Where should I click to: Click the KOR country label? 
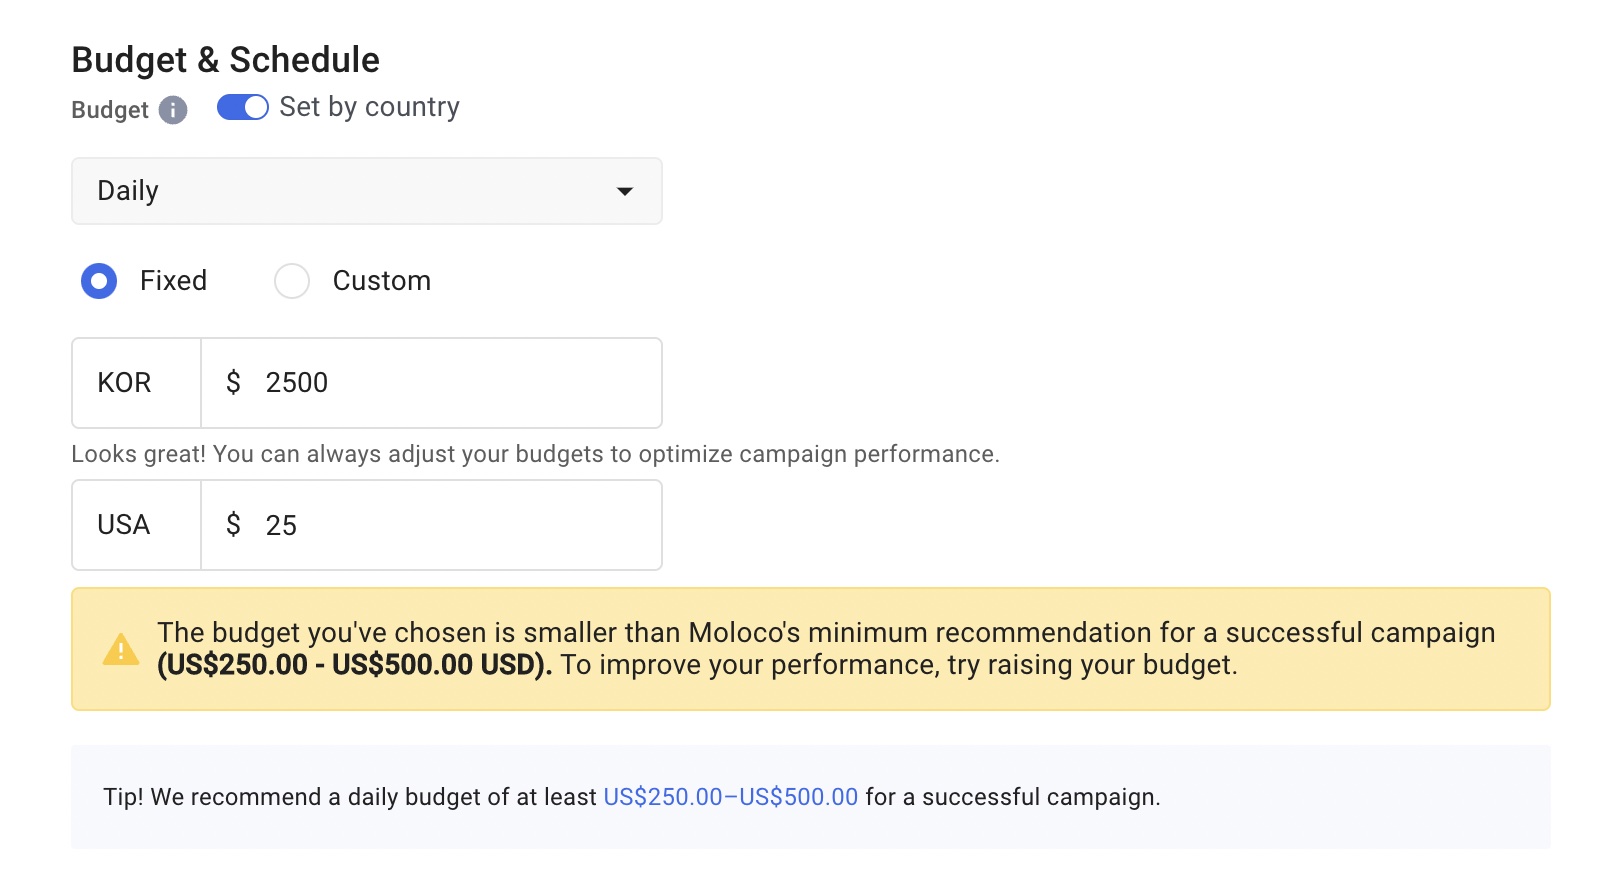124,383
